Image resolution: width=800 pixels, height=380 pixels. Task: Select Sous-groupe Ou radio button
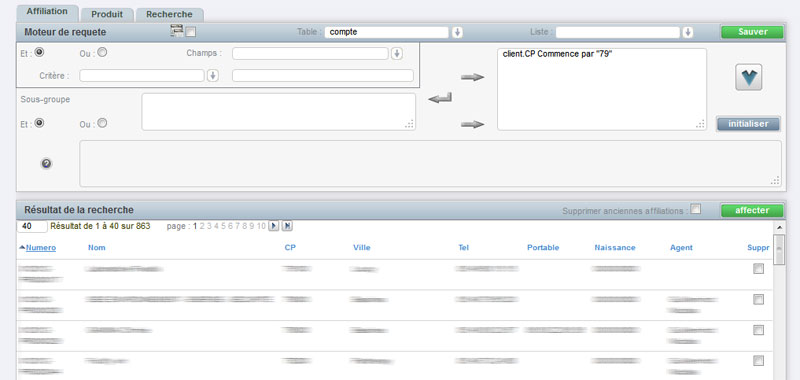[x=102, y=123]
